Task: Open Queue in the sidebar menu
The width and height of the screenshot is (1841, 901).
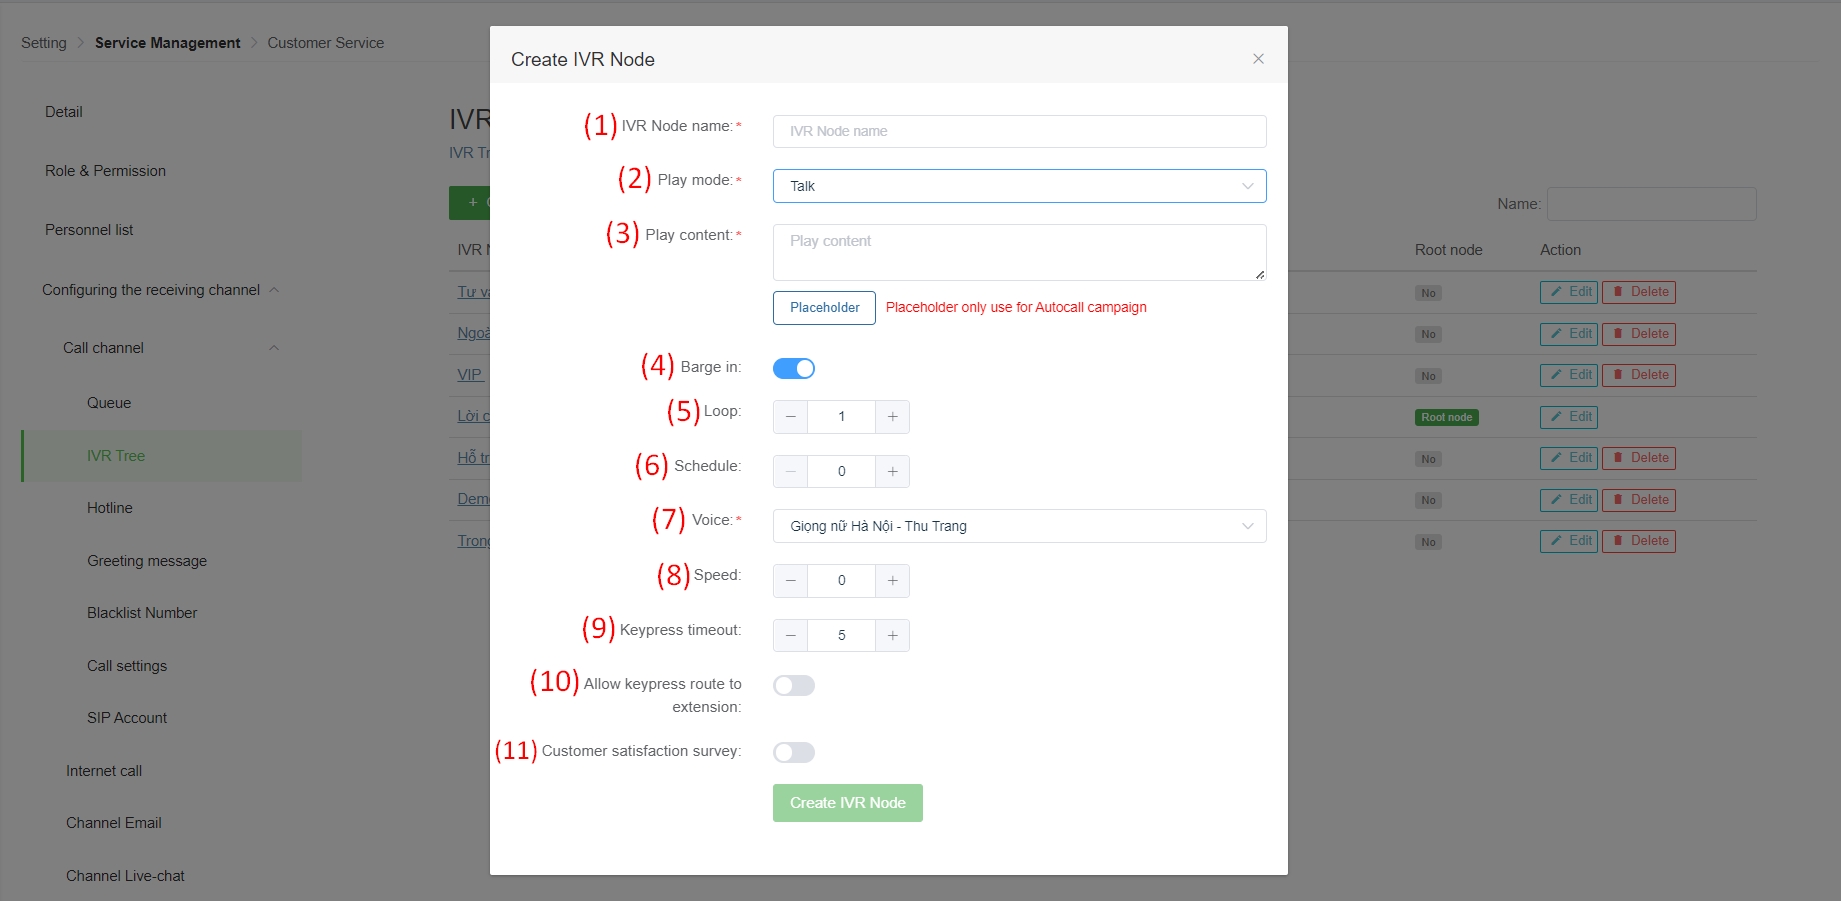Action: tap(109, 403)
